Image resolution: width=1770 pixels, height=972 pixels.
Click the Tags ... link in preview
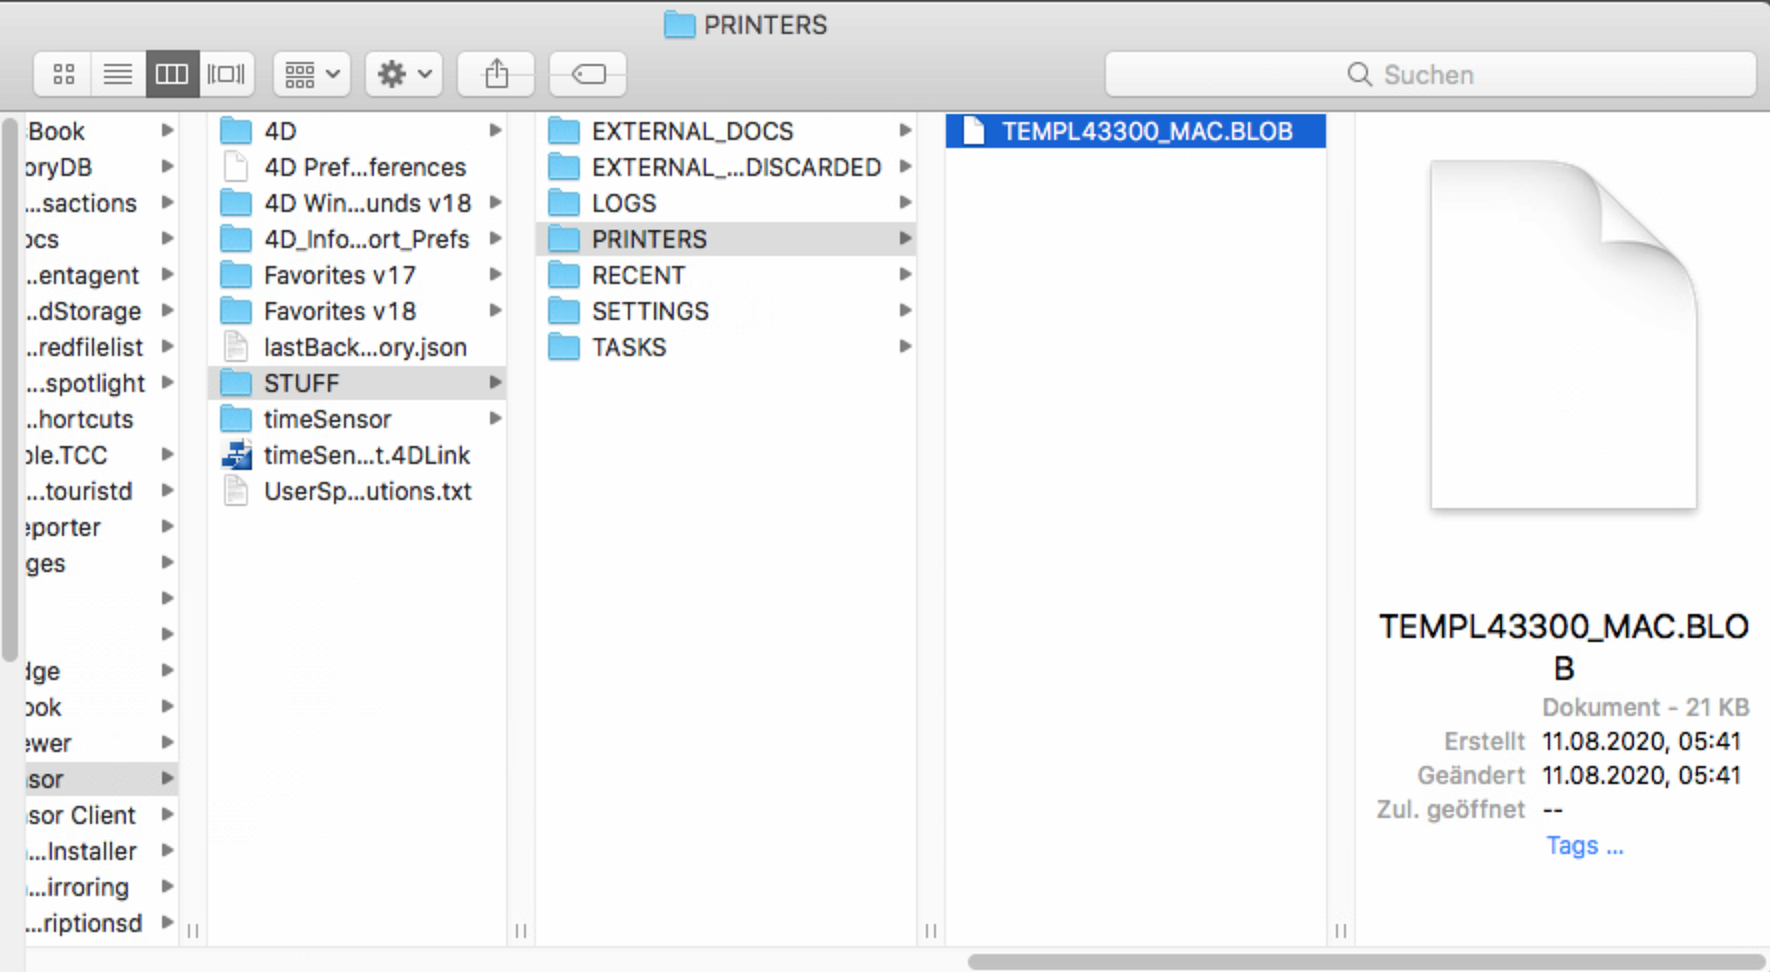tap(1585, 846)
